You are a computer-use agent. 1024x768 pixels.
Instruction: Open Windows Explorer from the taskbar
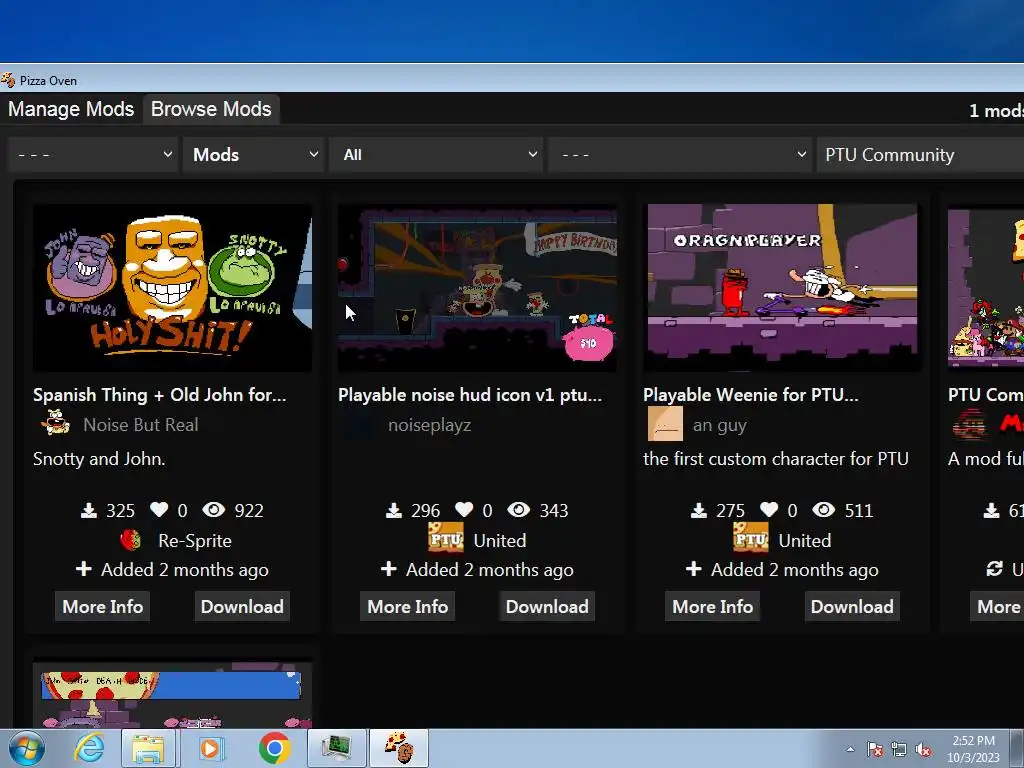point(148,749)
